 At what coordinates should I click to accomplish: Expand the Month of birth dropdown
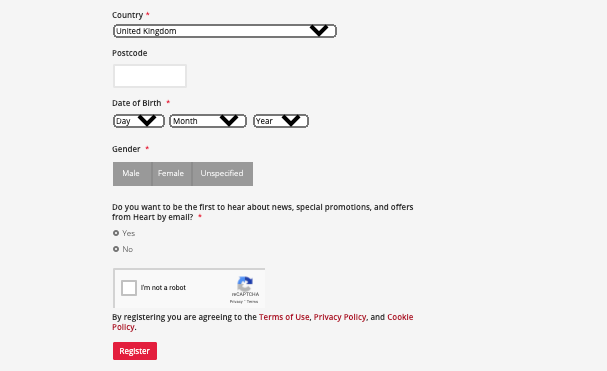pyautogui.click(x=208, y=121)
